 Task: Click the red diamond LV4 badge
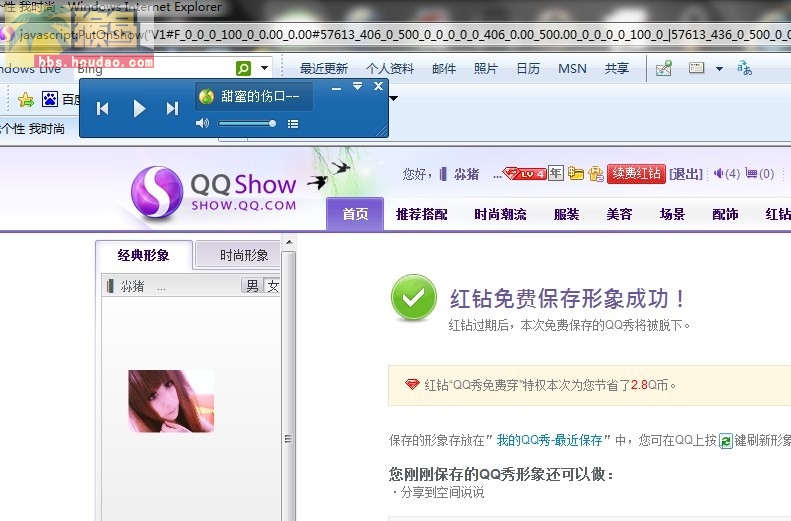click(x=525, y=174)
